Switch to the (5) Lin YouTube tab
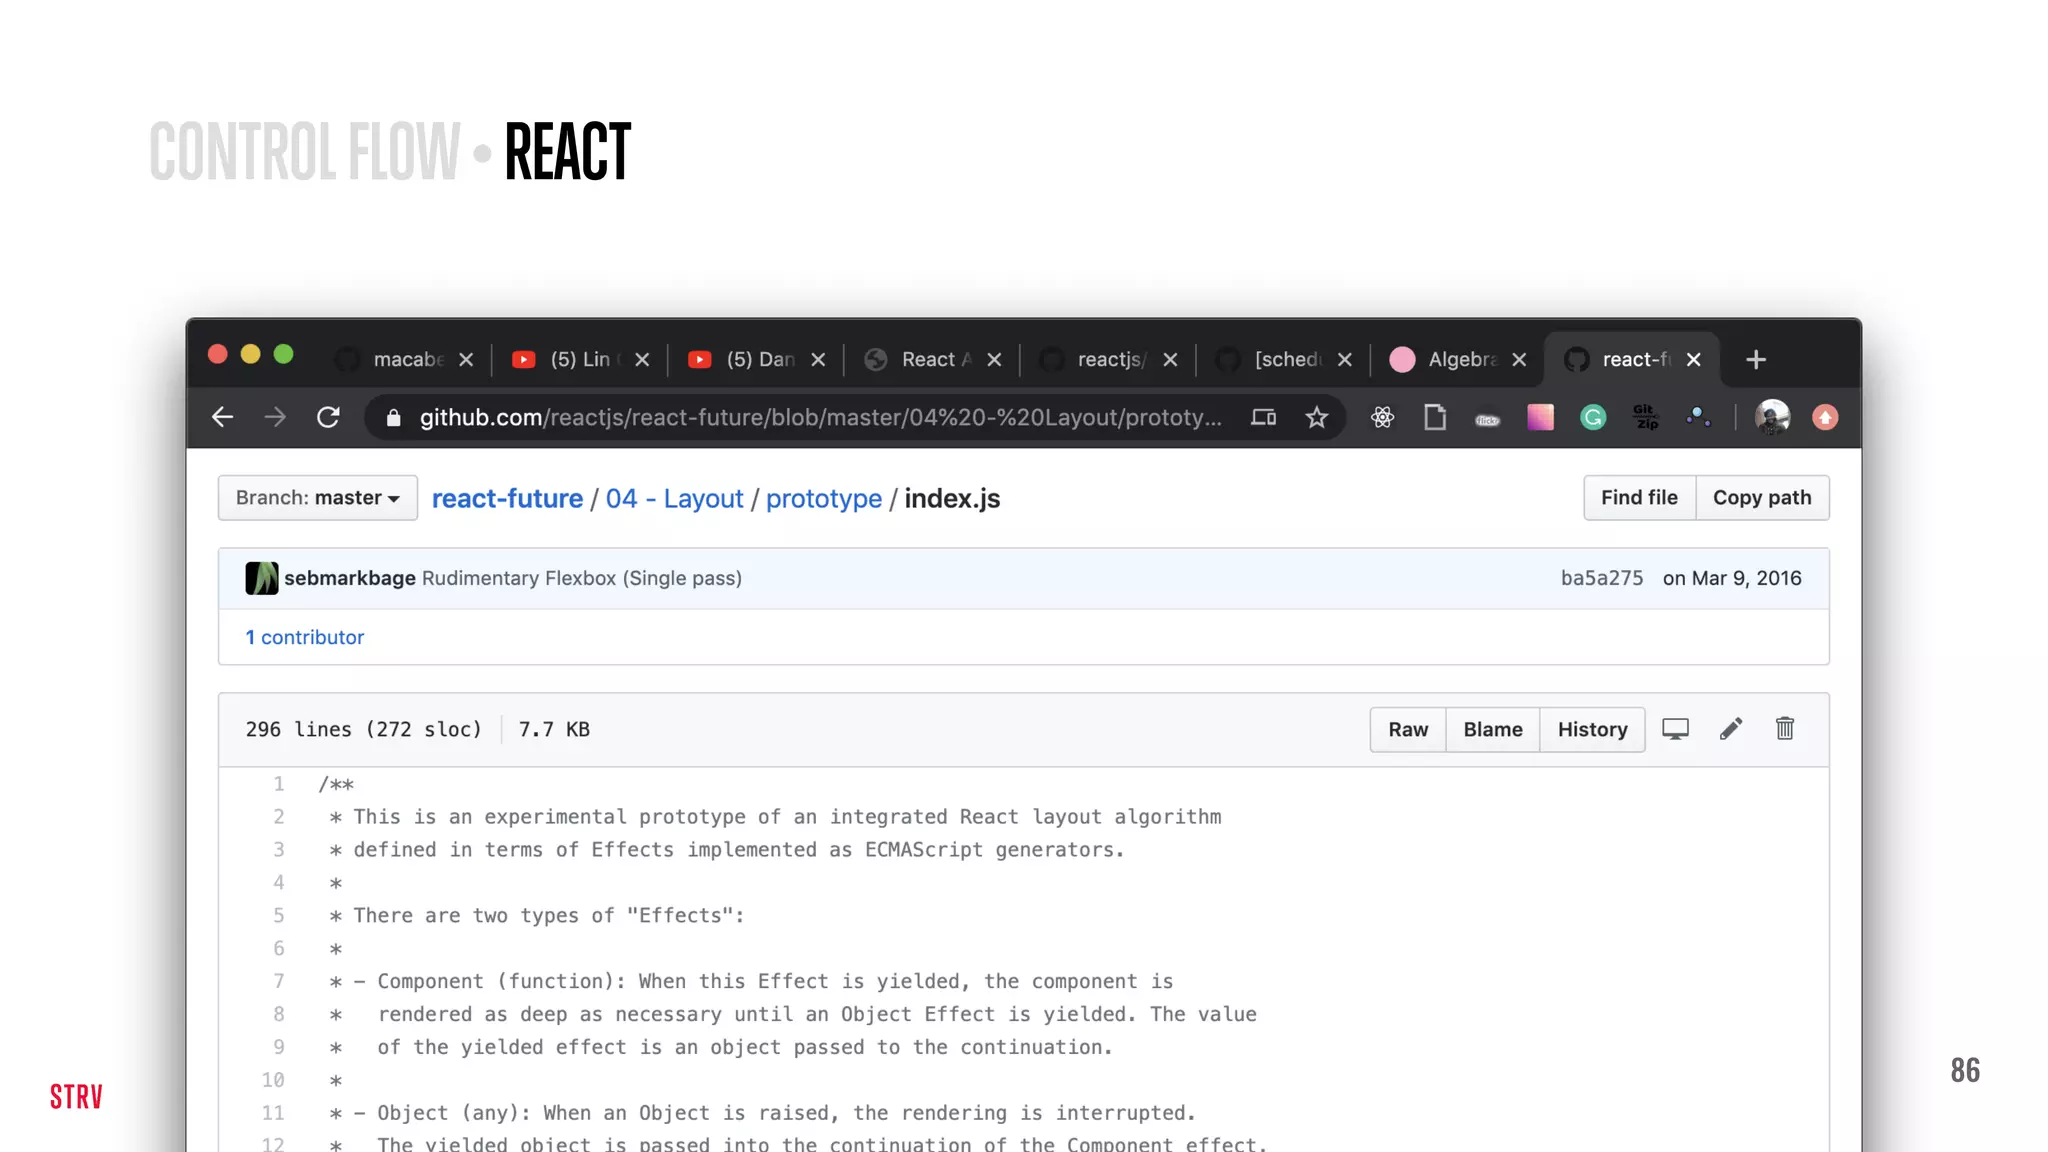2048x1152 pixels. (x=580, y=359)
